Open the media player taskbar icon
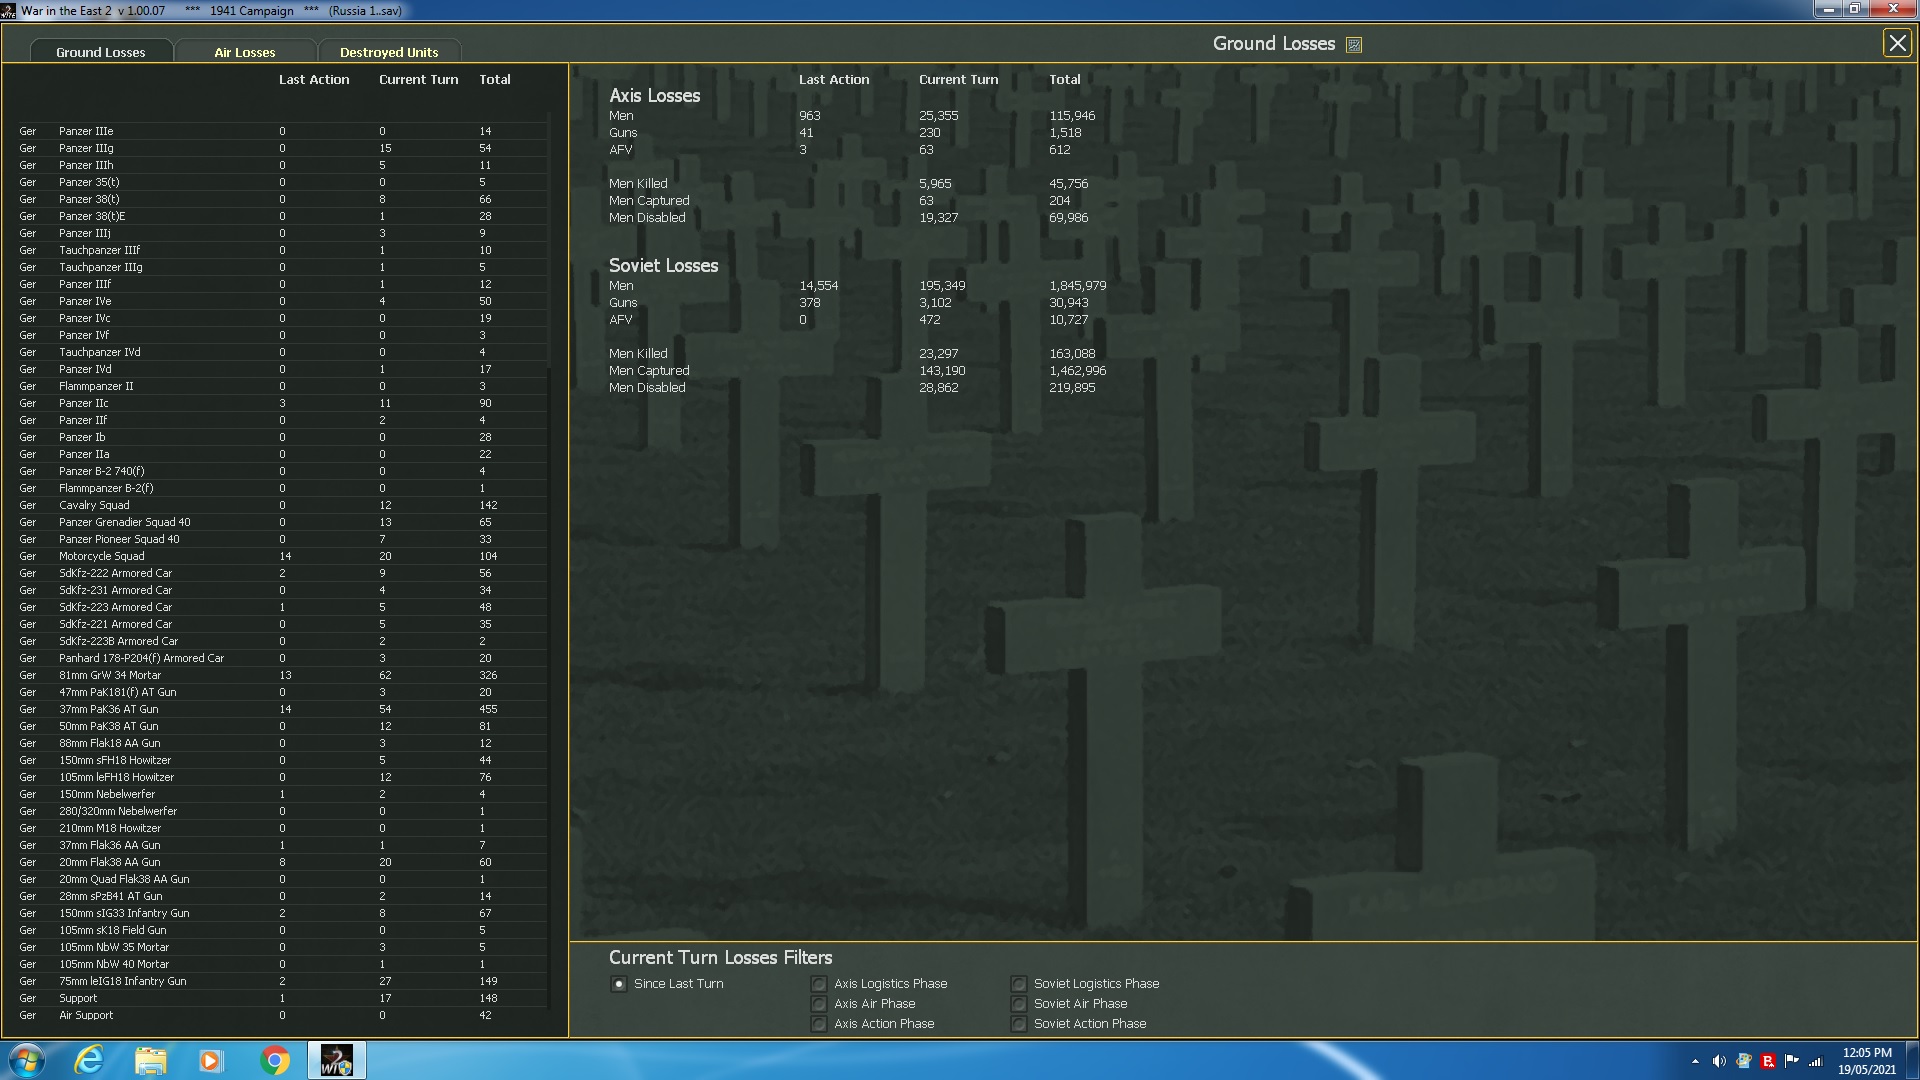The image size is (1920, 1080). pos(210,1060)
